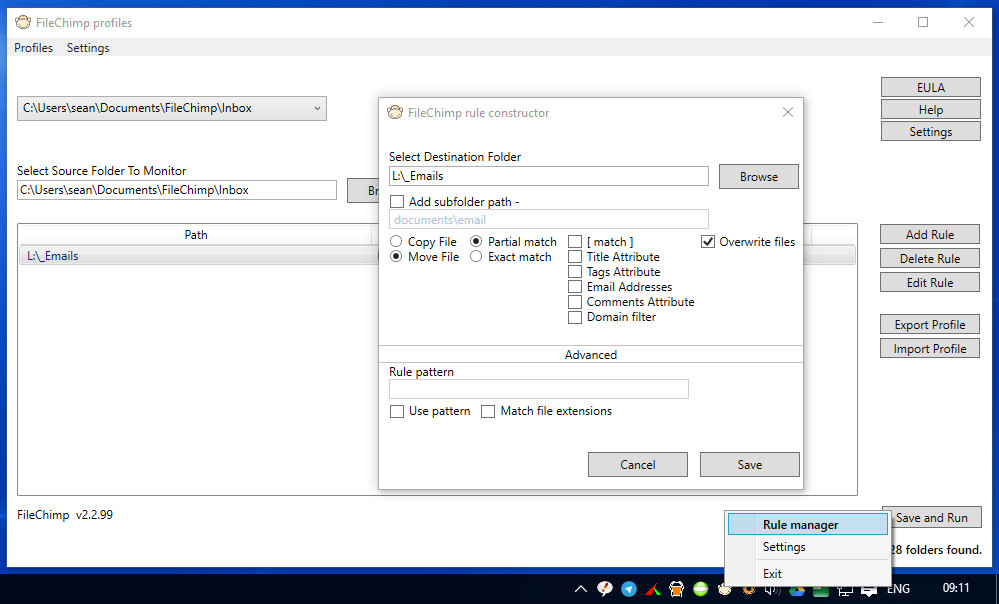Expand the profile folder dropdown
The width and height of the screenshot is (999, 604).
pos(172,108)
